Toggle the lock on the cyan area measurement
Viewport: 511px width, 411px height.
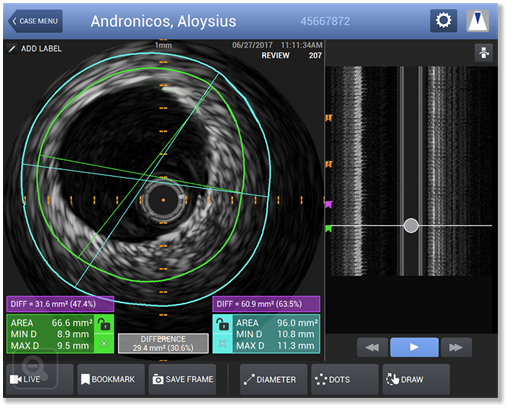(x=223, y=324)
